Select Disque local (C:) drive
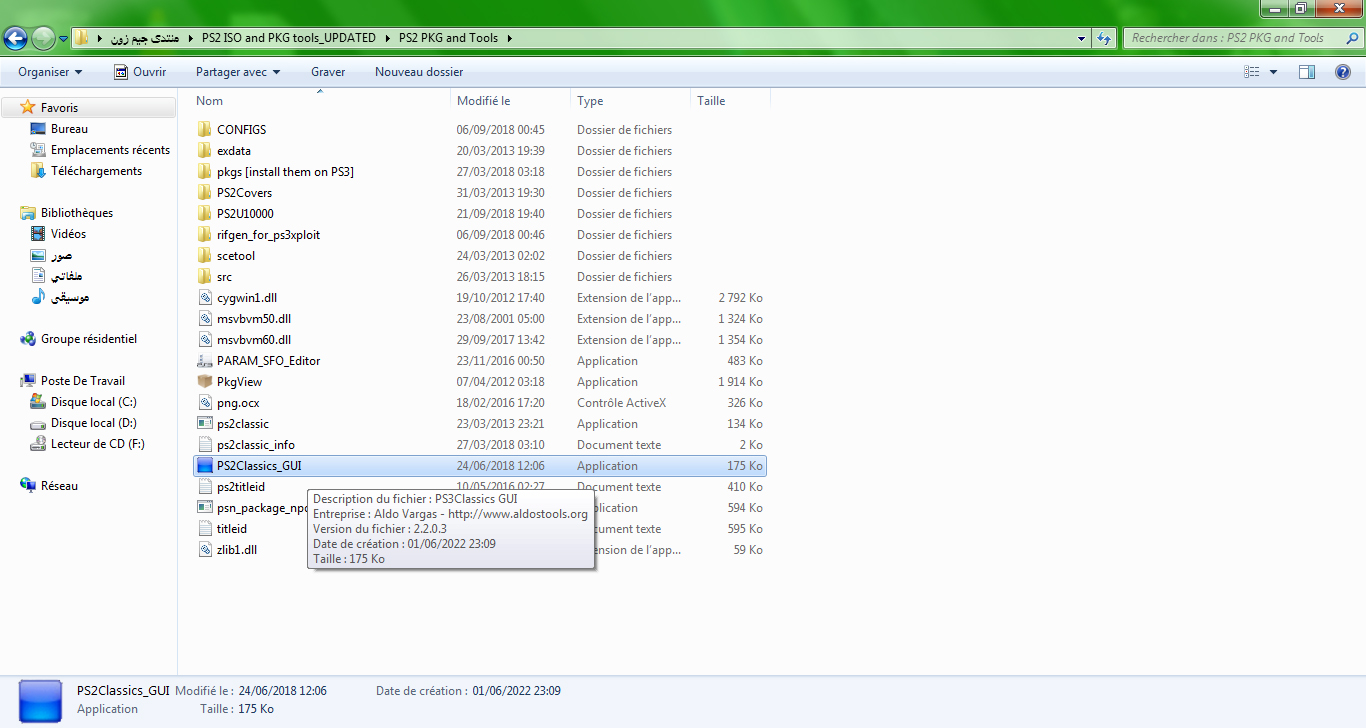The image size is (1366, 728). [93, 402]
